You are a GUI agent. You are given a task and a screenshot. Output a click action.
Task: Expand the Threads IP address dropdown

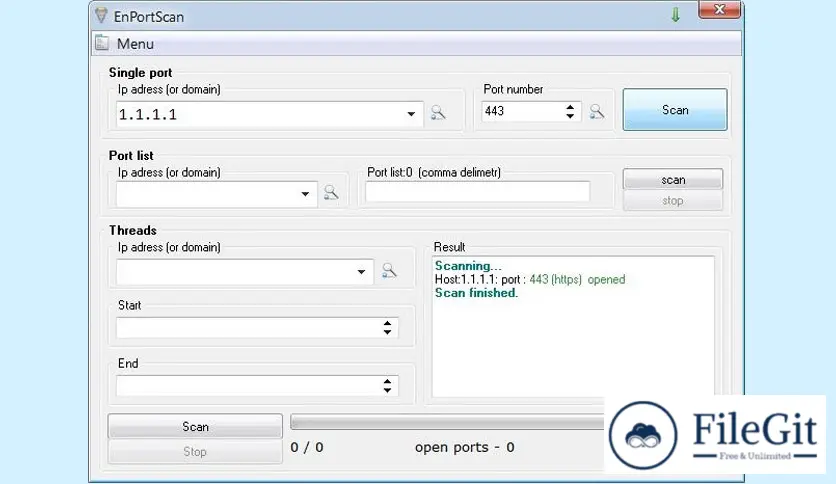[x=361, y=272]
